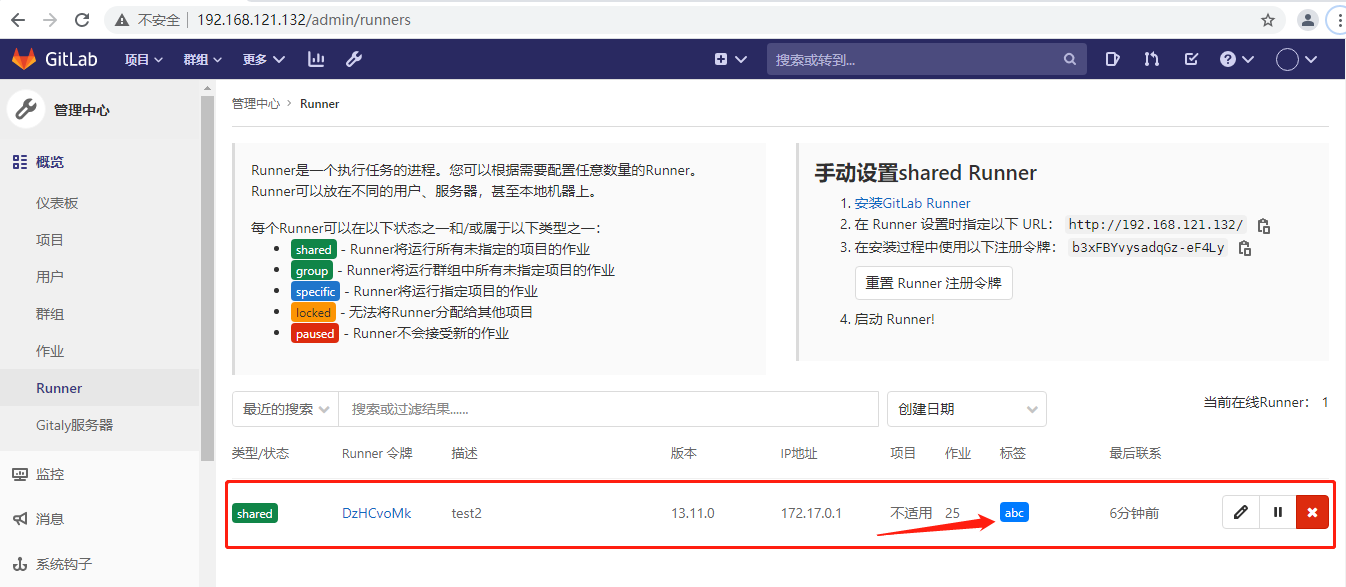Open the browser profile icon
This screenshot has height=587, width=1346.
coord(1307,19)
